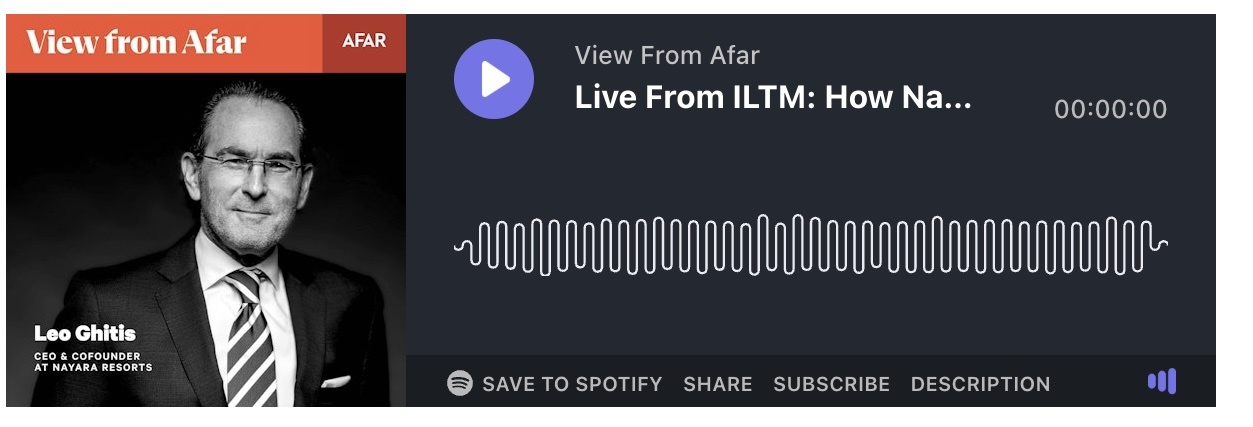This screenshot has height=427, width=1253.
Task: Seek to the end of the waveform
Action: pyautogui.click(x=1160, y=245)
